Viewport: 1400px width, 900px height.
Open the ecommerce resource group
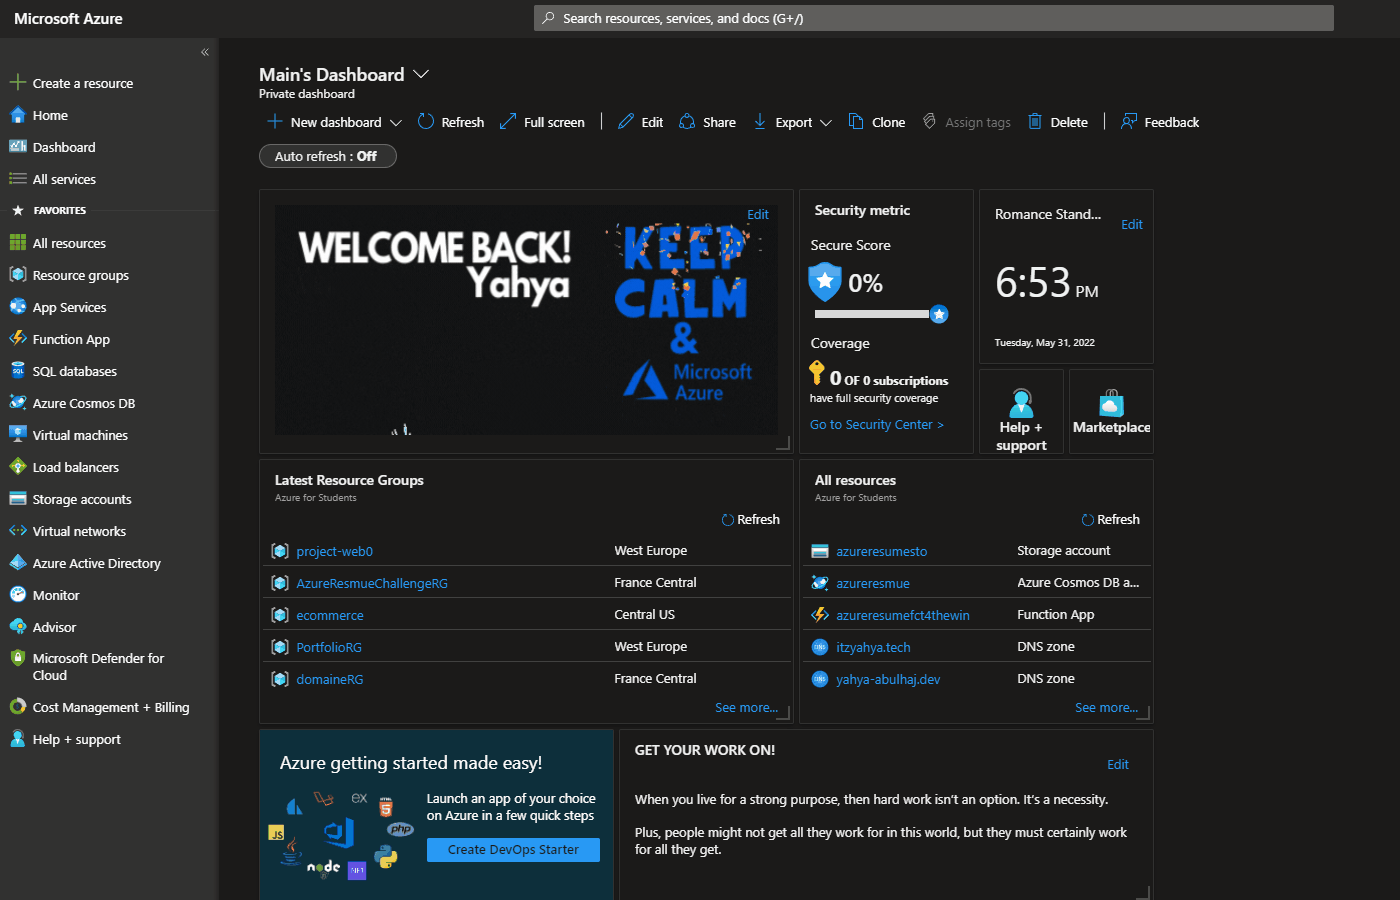[330, 615]
